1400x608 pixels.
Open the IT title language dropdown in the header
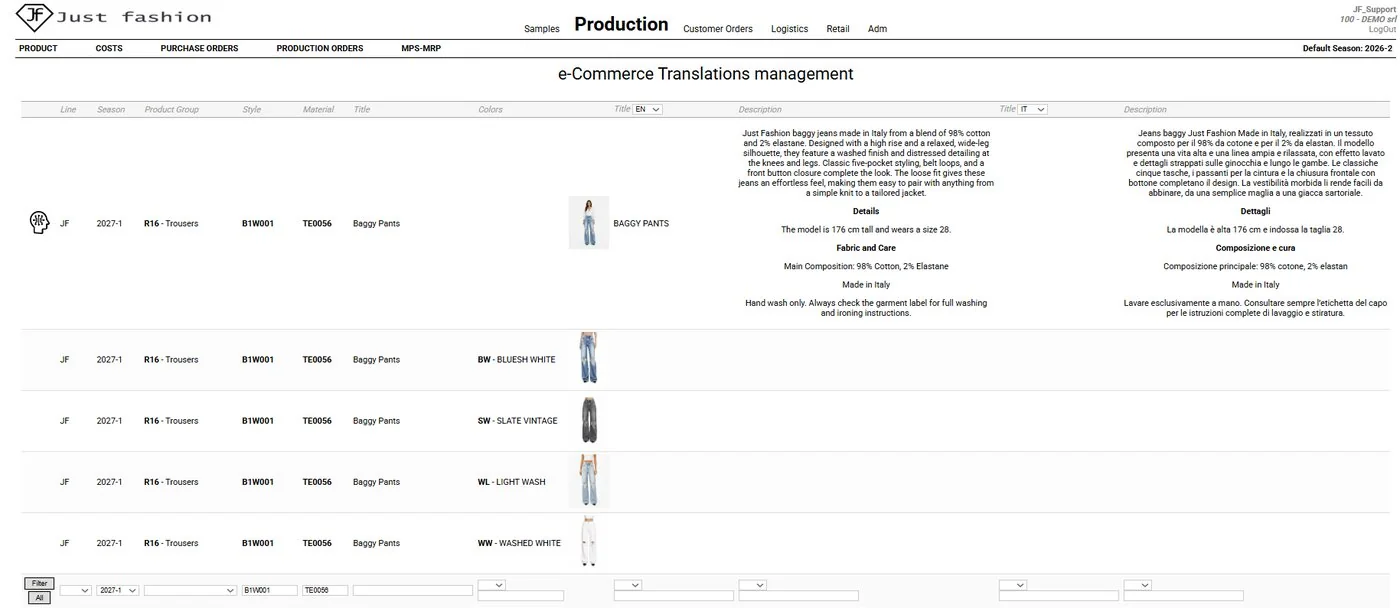coord(1032,109)
